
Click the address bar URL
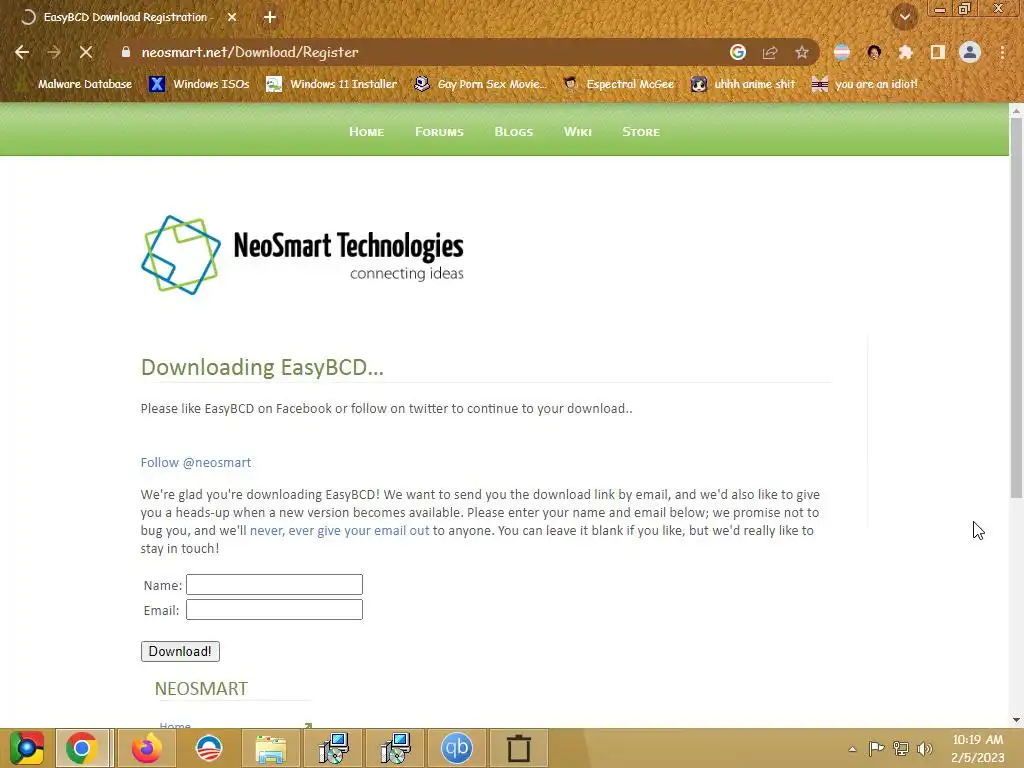[250, 52]
